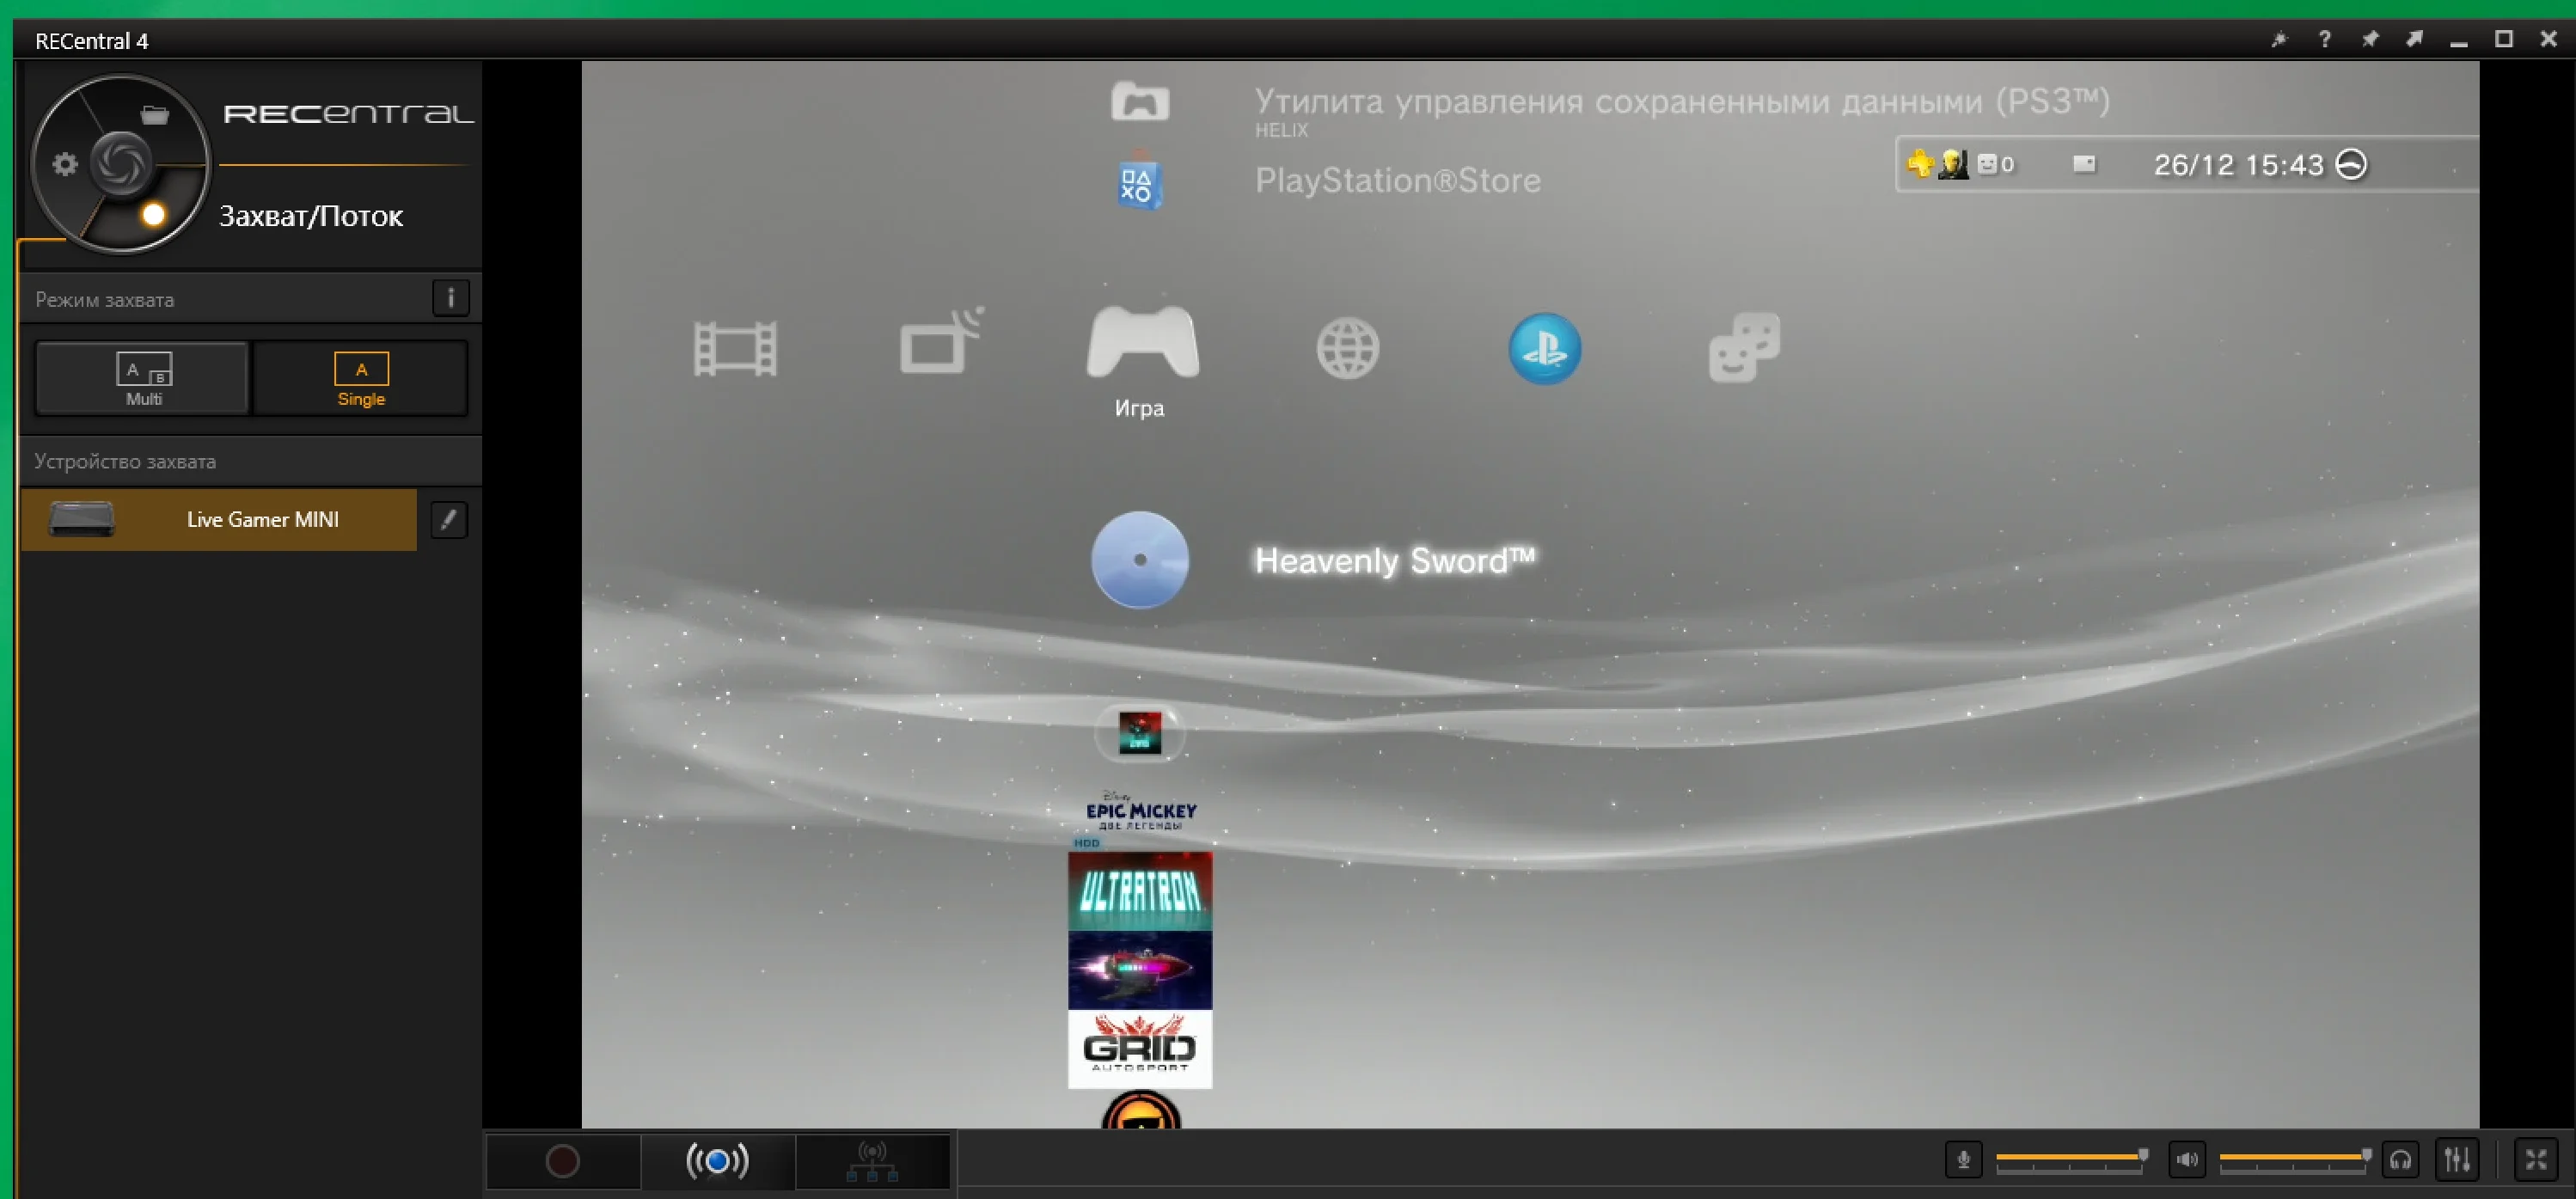The height and width of the screenshot is (1199, 2576).
Task: Open the multi-stream network icon
Action: click(872, 1161)
